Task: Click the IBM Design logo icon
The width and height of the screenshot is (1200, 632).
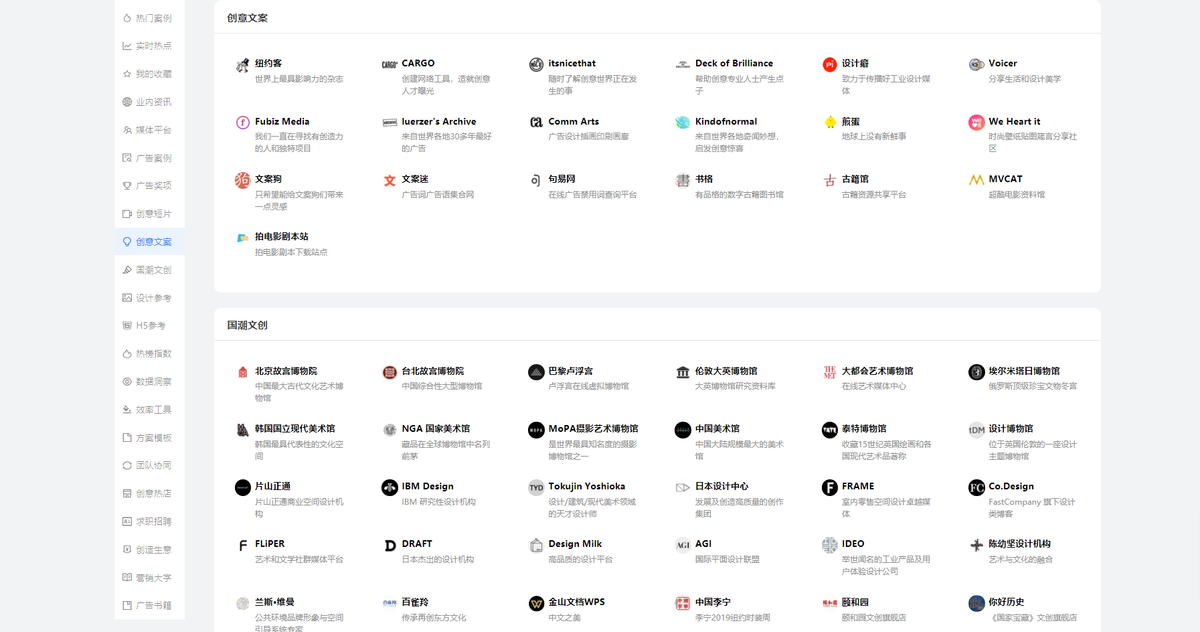Action: pyautogui.click(x=390, y=488)
